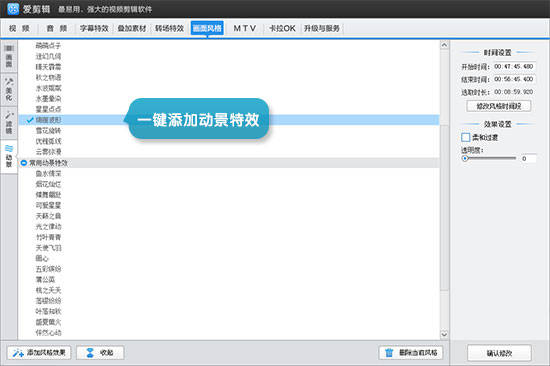Image resolution: width=550 pixels, height=366 pixels.
Task: Select the 迷幻几何 effect
Action: (x=48, y=56)
